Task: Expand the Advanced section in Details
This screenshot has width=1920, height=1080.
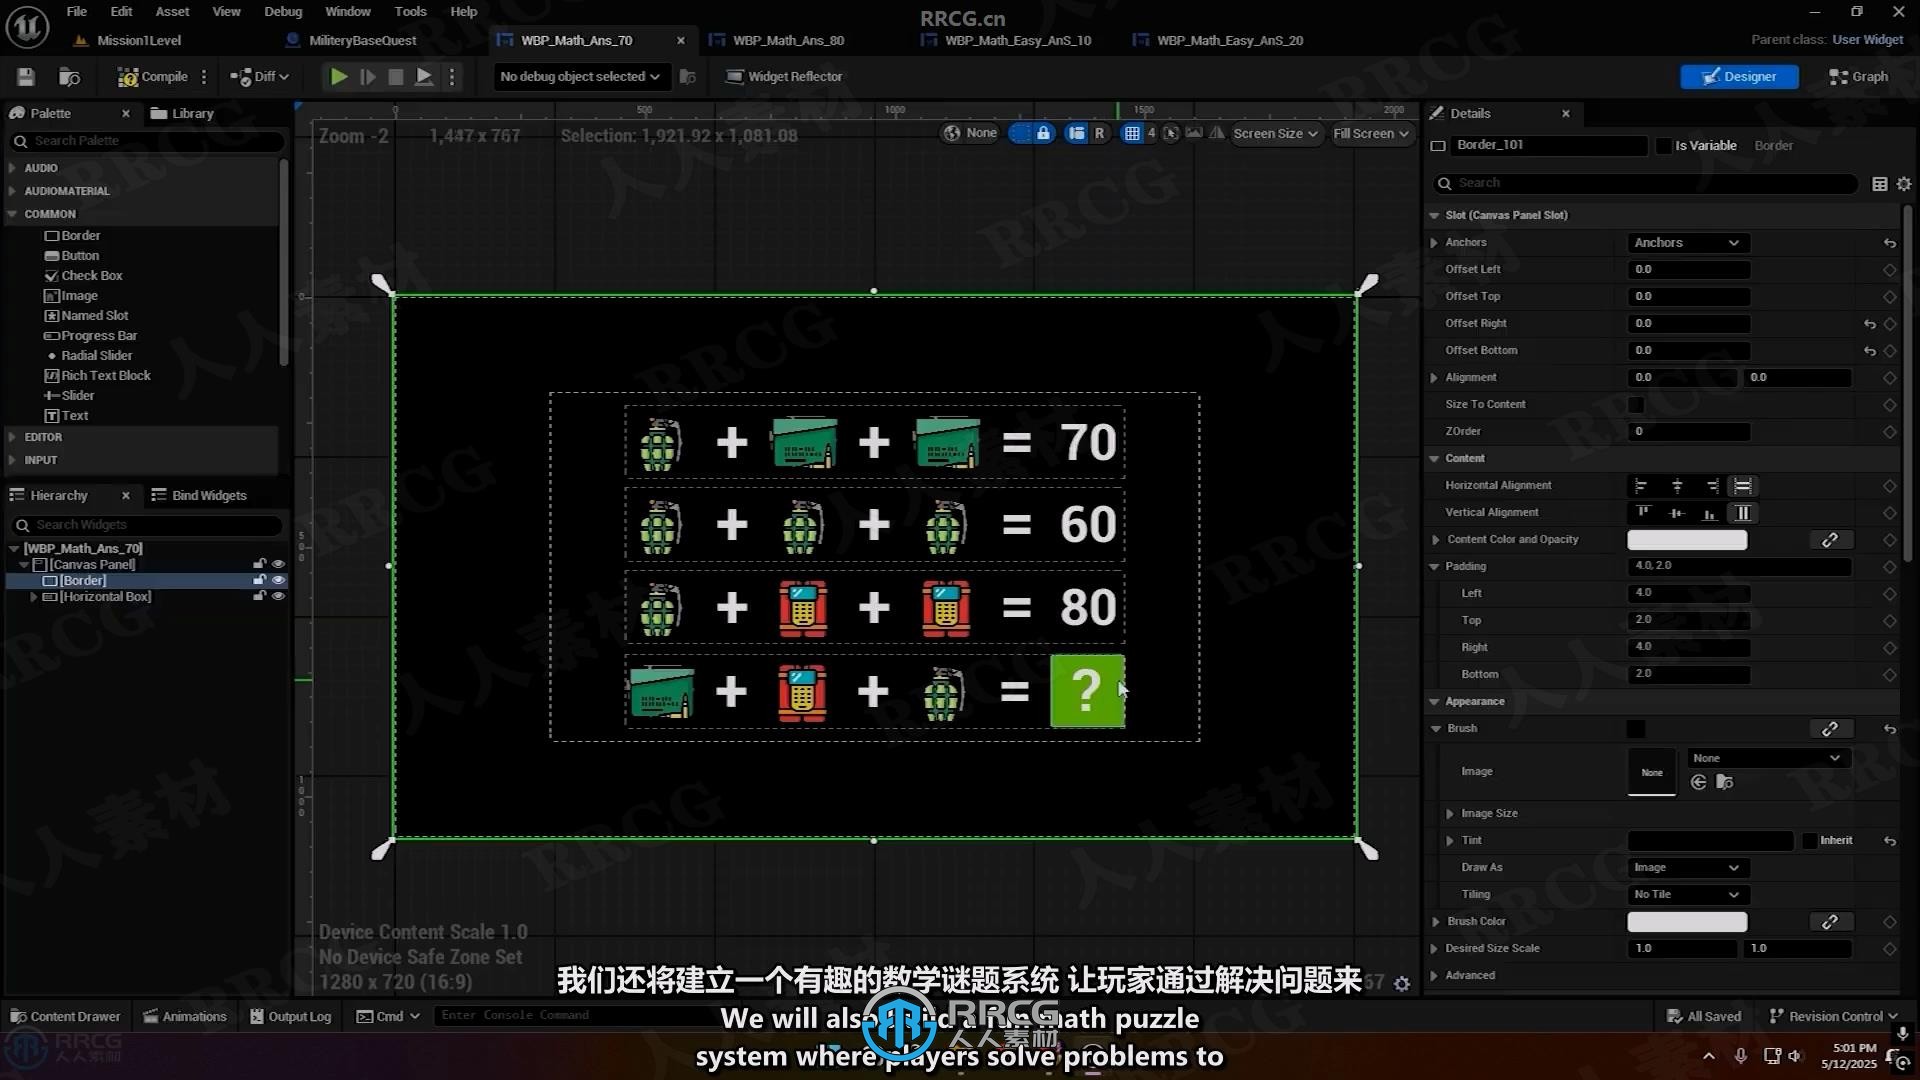Action: [x=1436, y=976]
